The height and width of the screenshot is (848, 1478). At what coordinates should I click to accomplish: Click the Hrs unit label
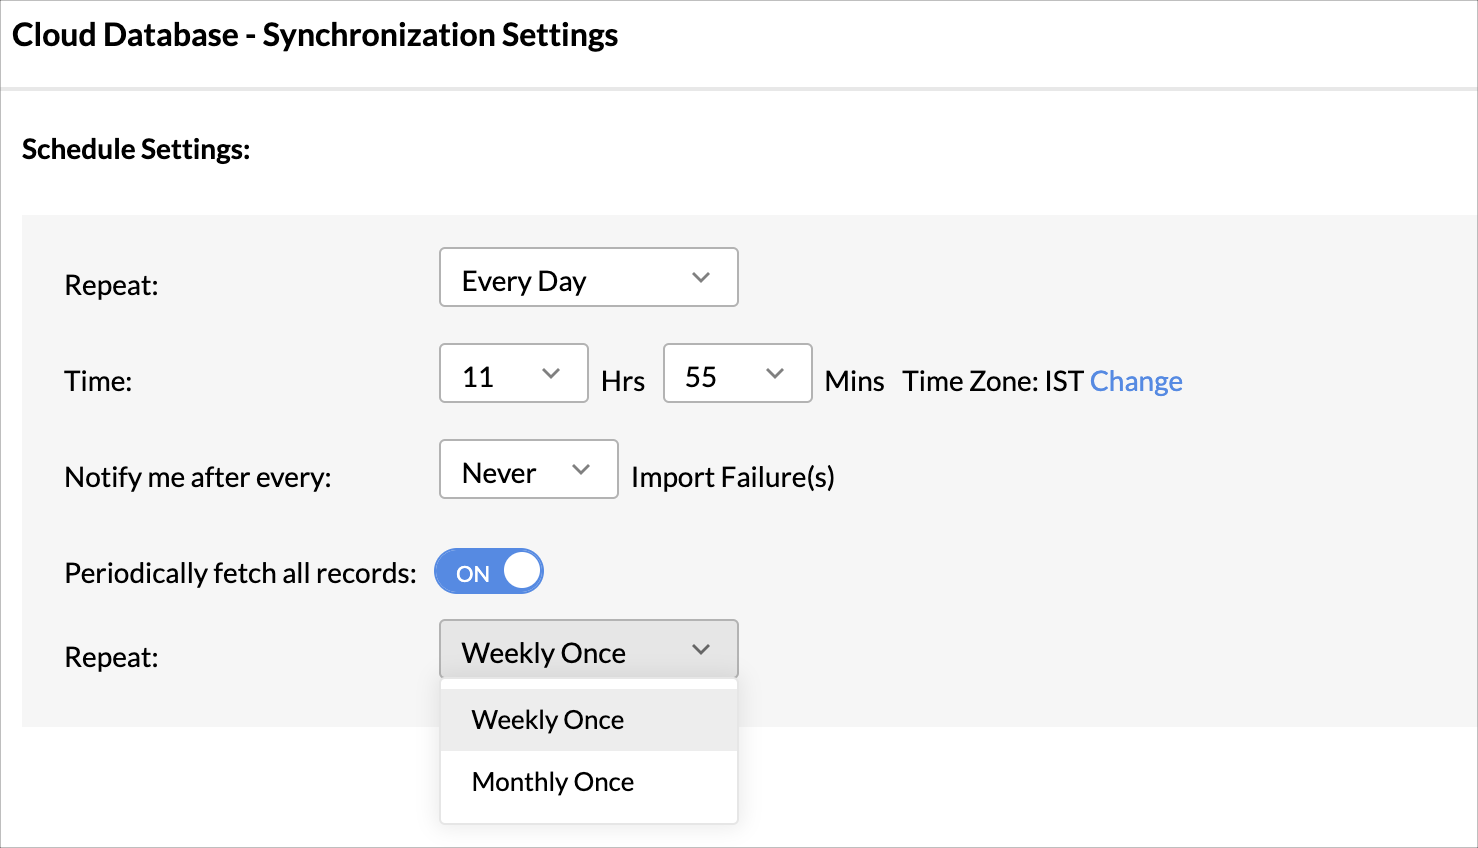(623, 381)
